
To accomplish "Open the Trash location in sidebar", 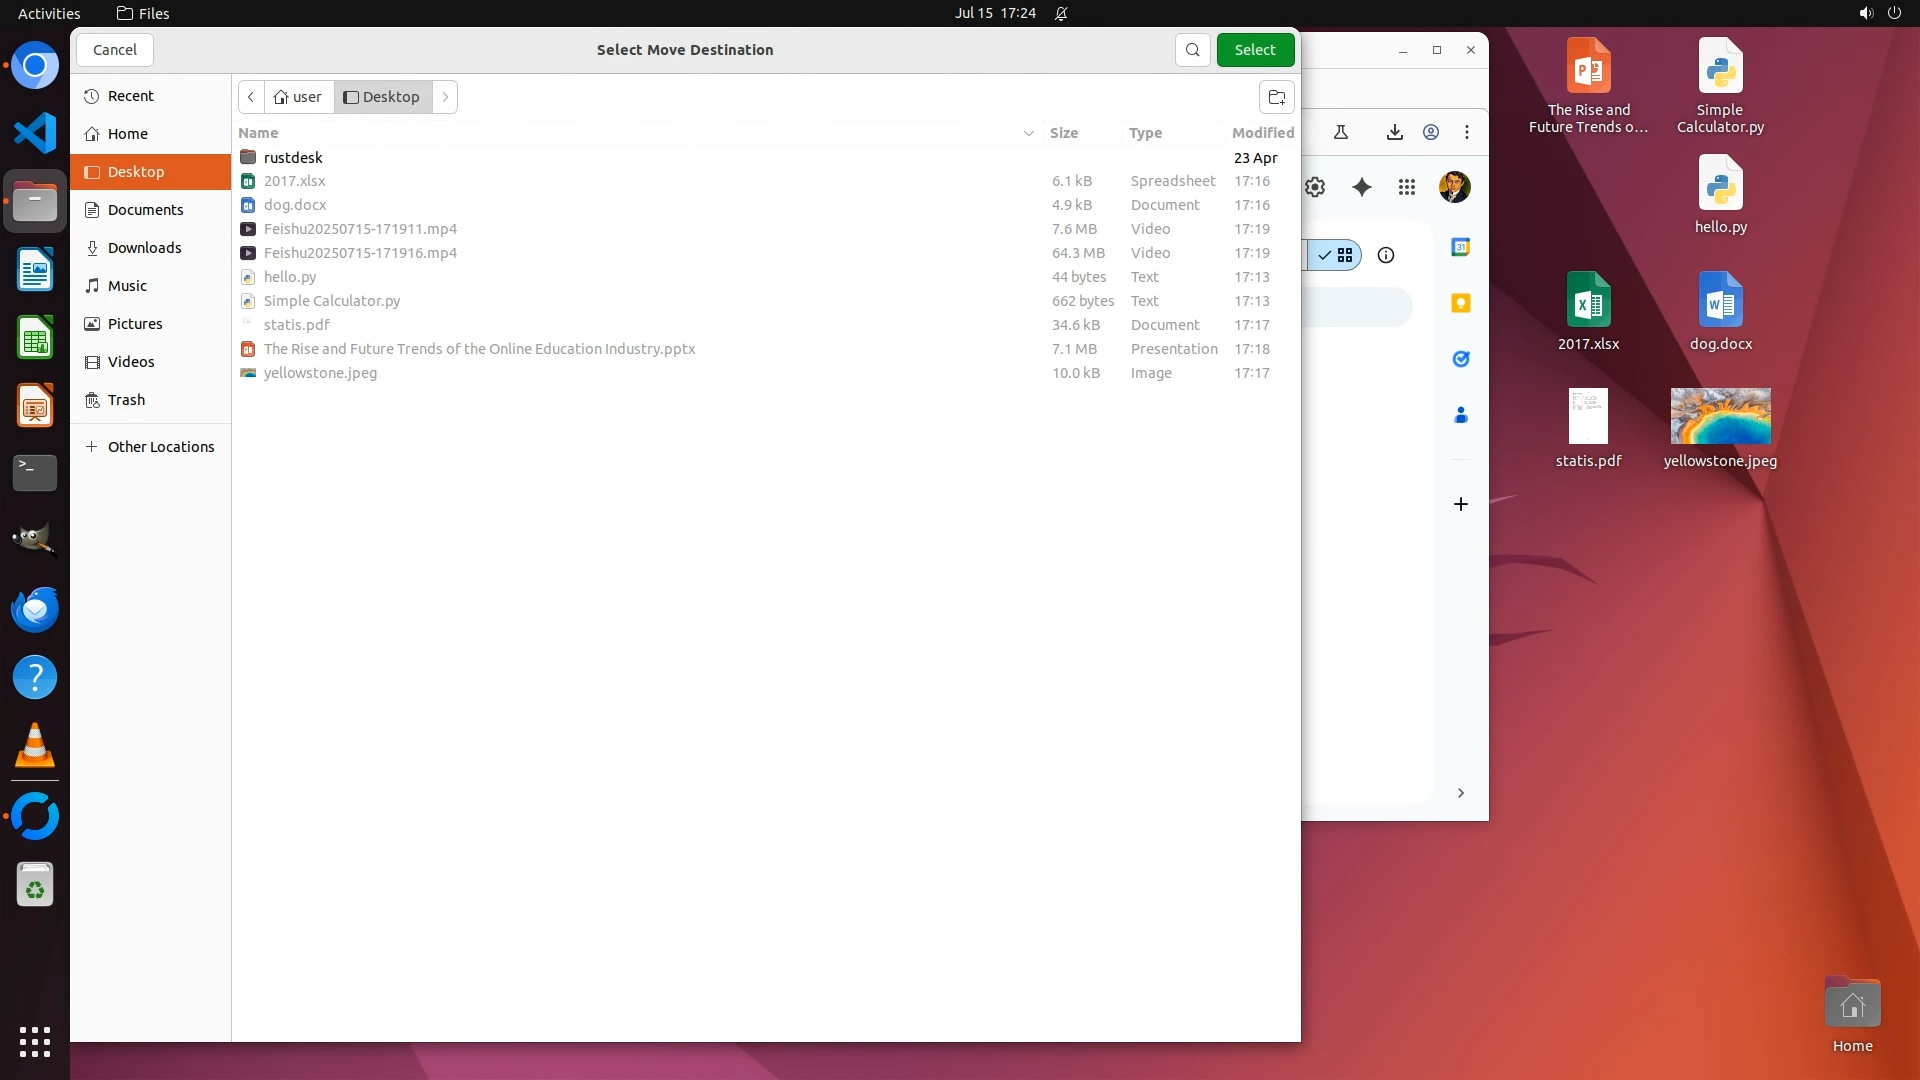I will pyautogui.click(x=126, y=400).
